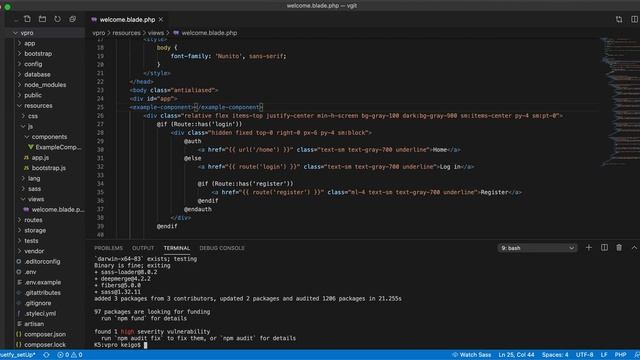Switch to the PROBLEMS panel tab

tap(108, 248)
